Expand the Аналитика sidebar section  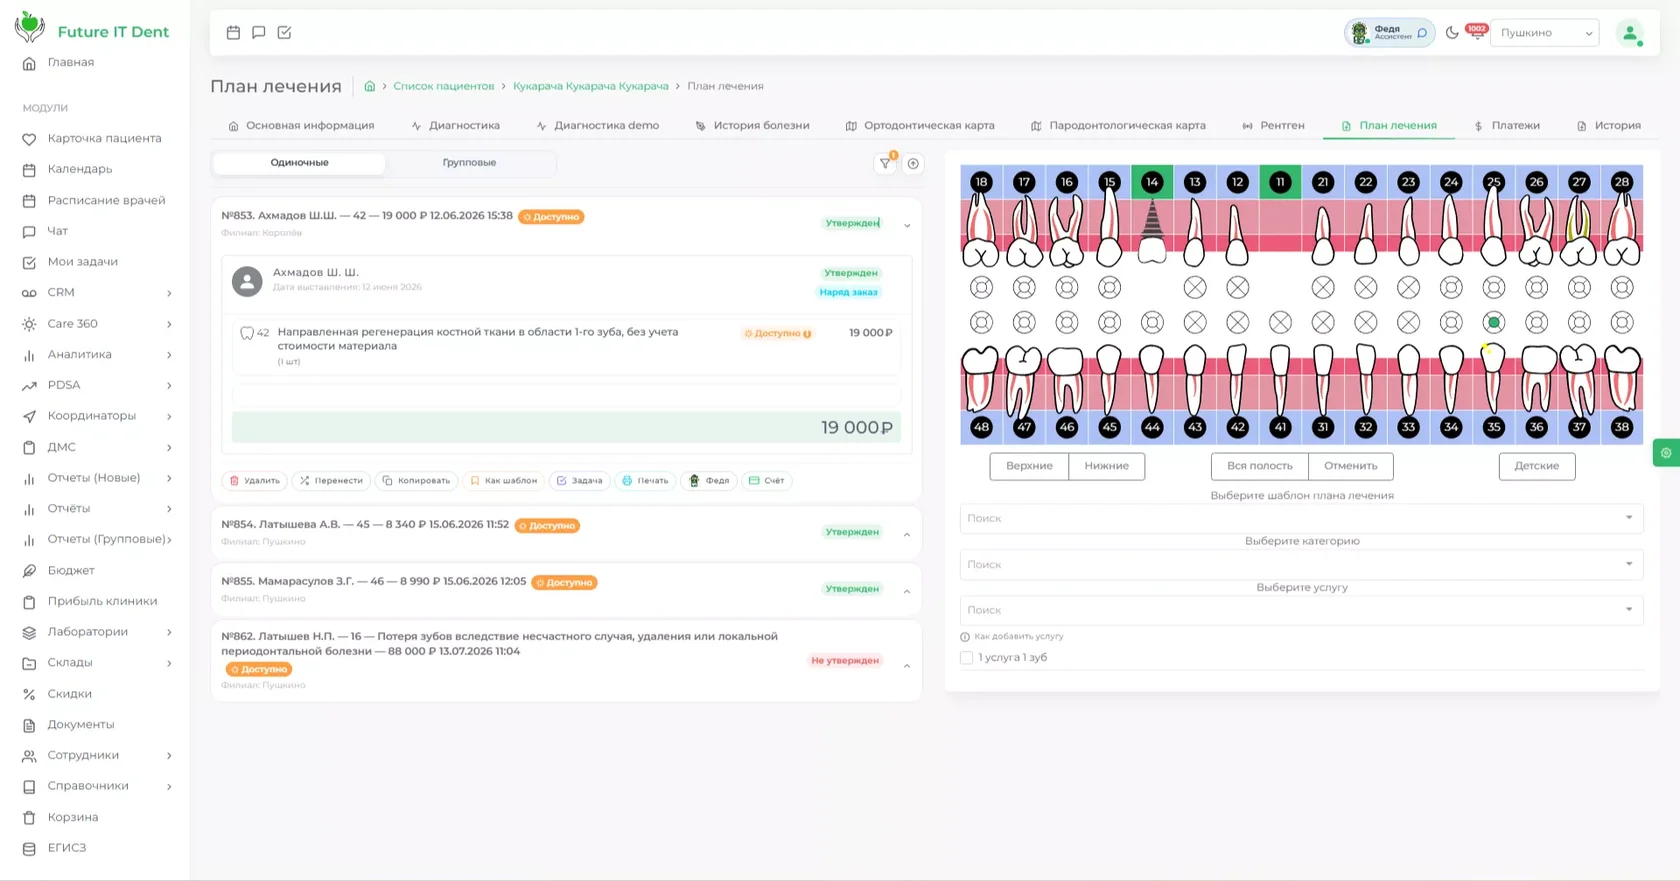tap(95, 355)
